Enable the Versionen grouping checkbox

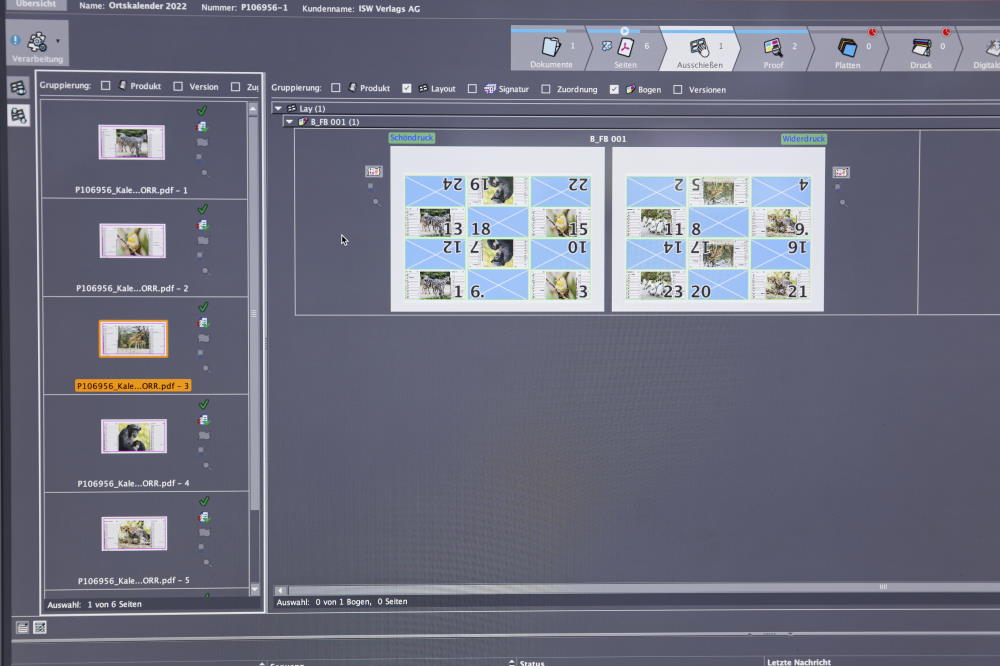tap(678, 89)
